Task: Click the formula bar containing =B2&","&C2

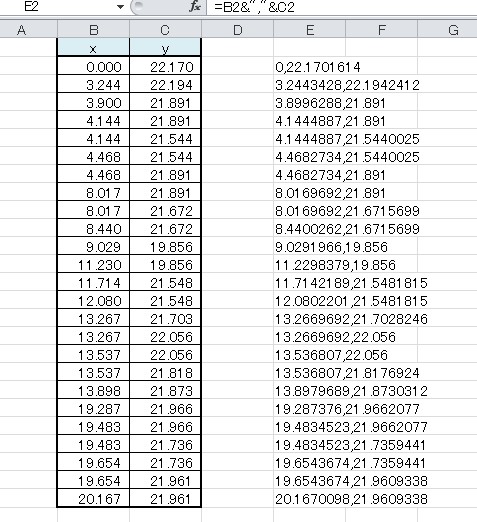Action: click(x=342, y=7)
